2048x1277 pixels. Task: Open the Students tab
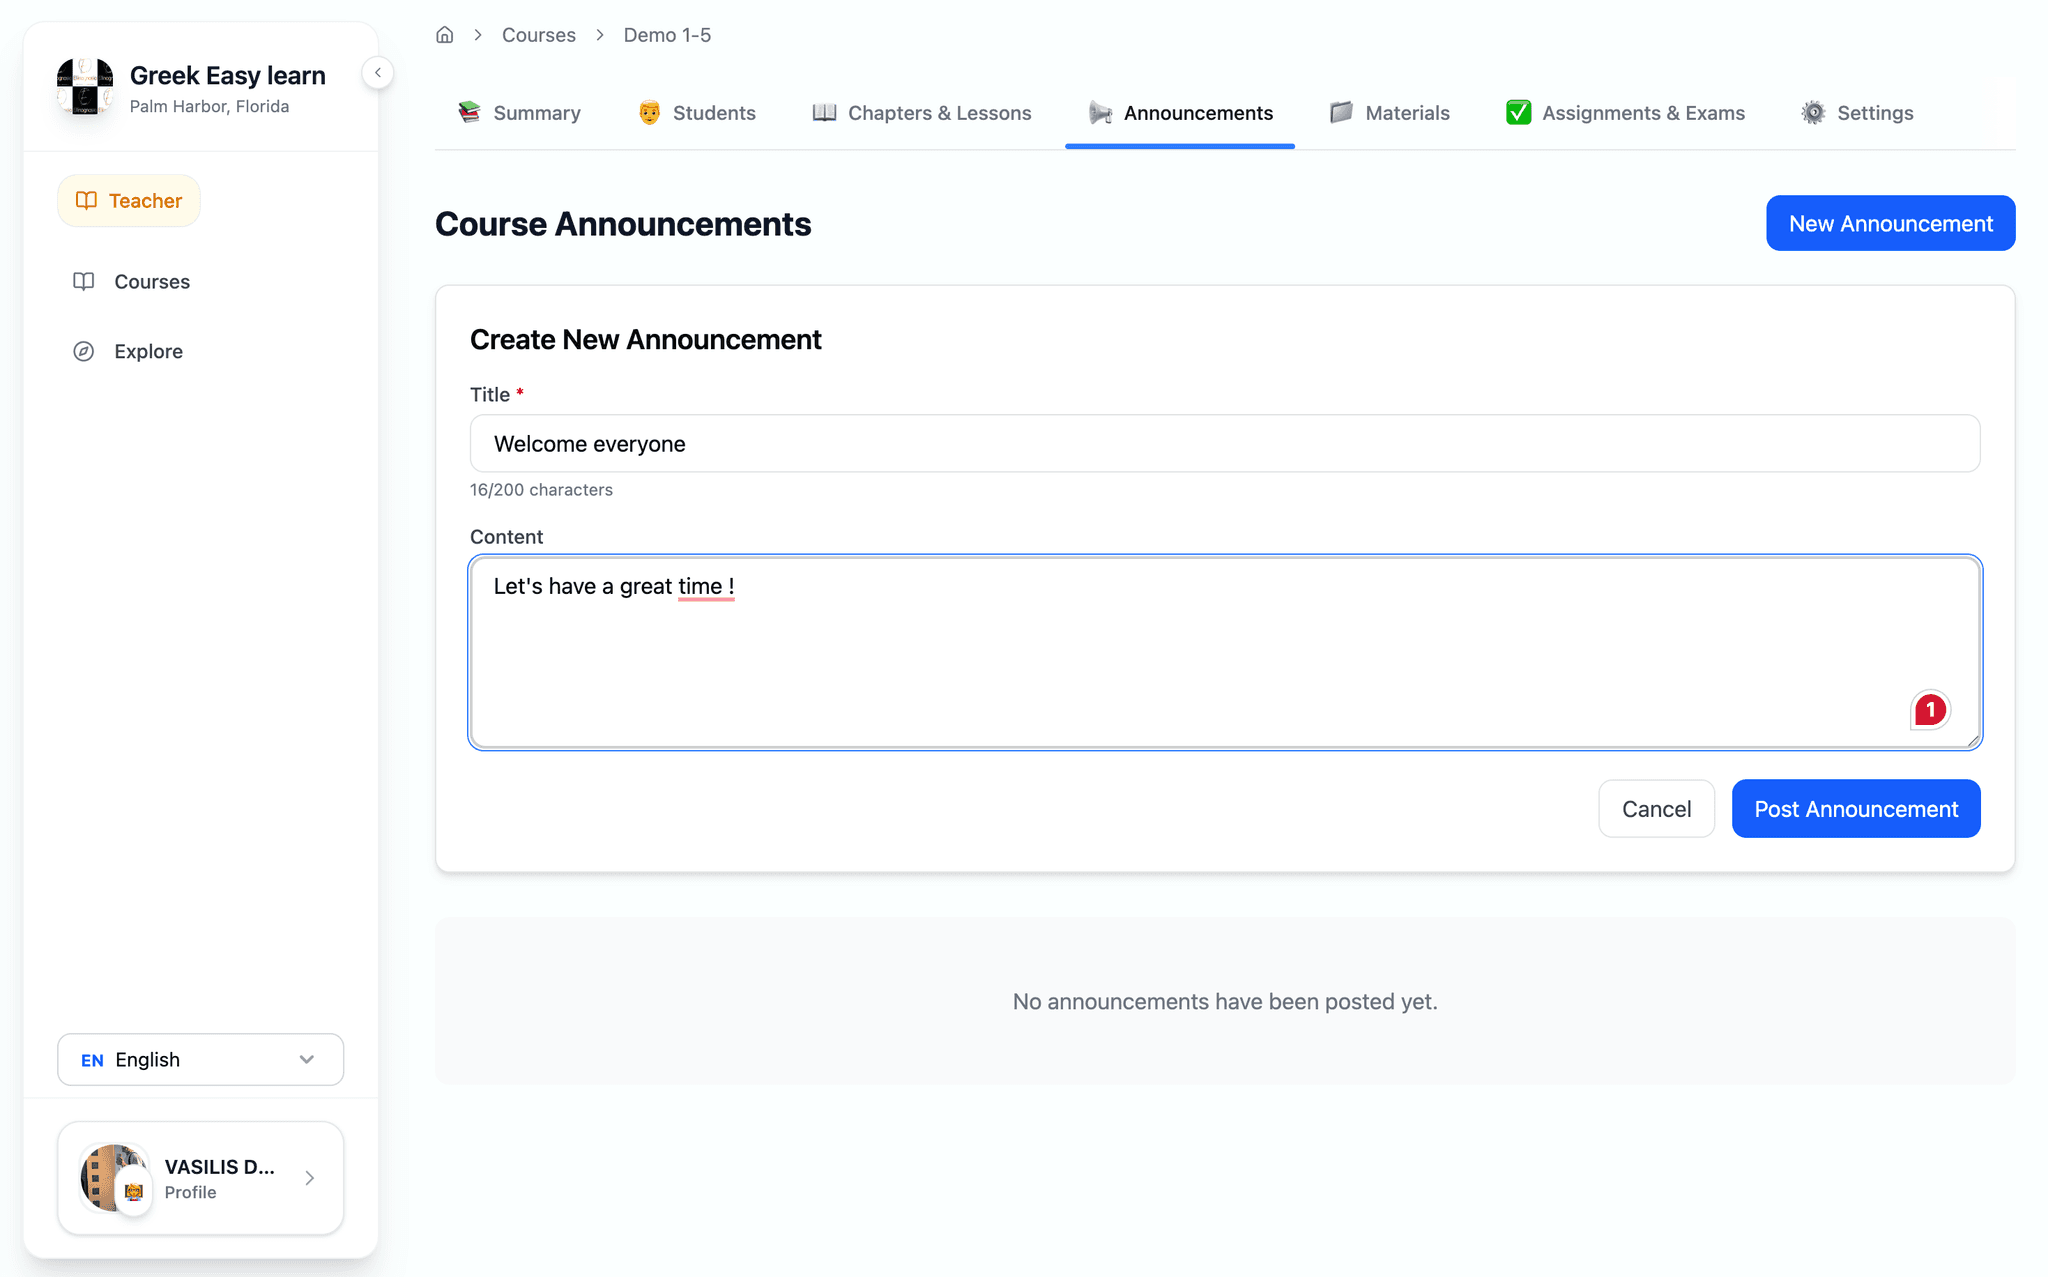tap(697, 113)
